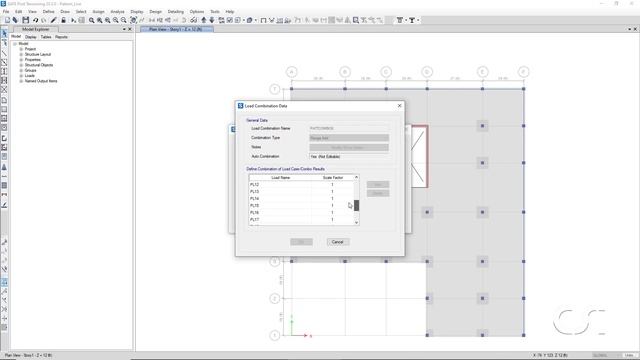
Task: Click the greyed OK button in dialog
Action: (x=301, y=242)
